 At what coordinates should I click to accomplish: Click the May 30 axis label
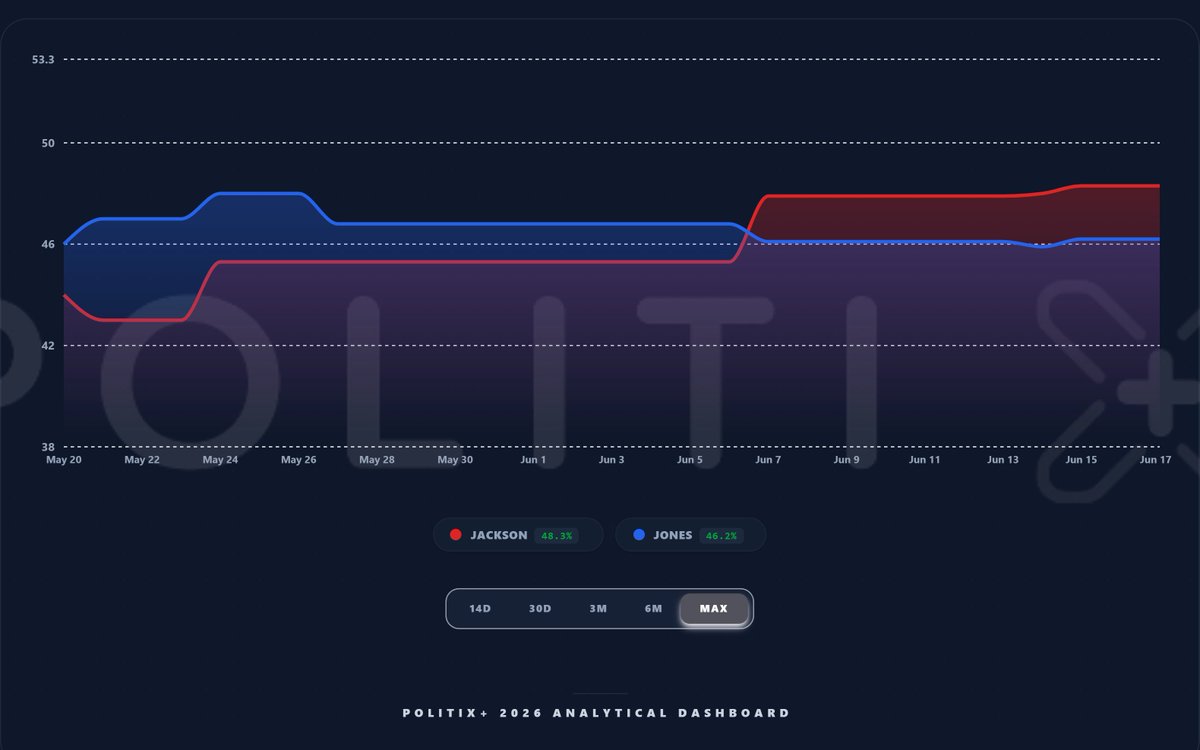455,460
